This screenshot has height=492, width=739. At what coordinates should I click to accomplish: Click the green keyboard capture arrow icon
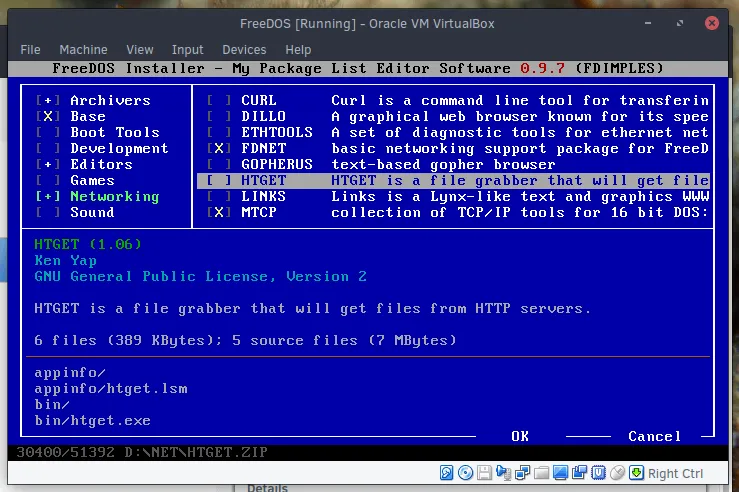tap(636, 473)
